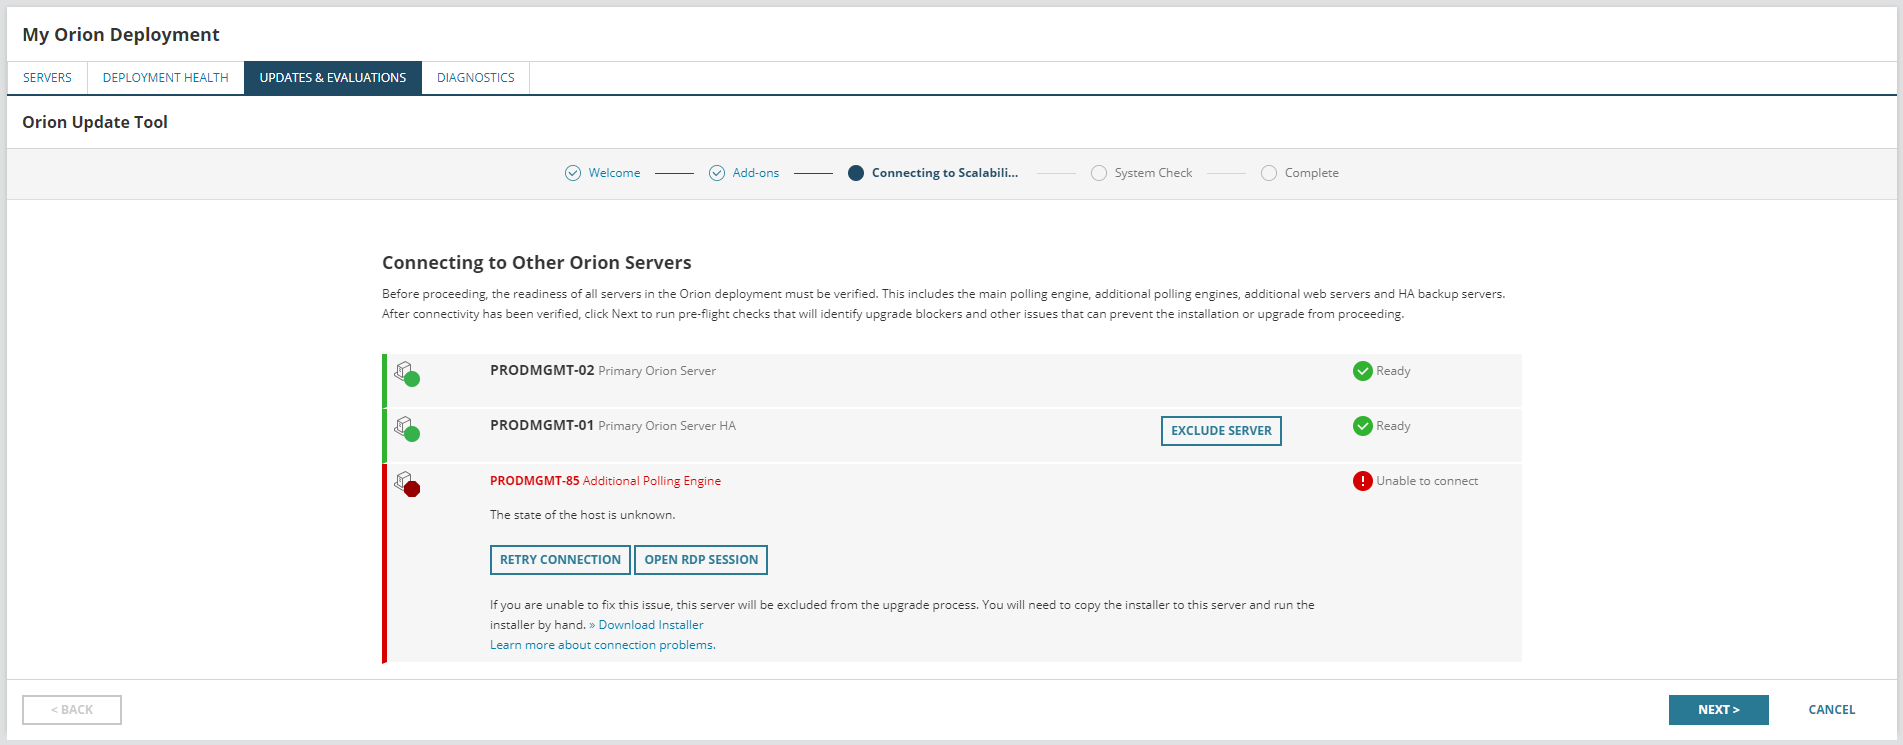
Task: Click the Primary Orion Server HA label
Action: (667, 426)
